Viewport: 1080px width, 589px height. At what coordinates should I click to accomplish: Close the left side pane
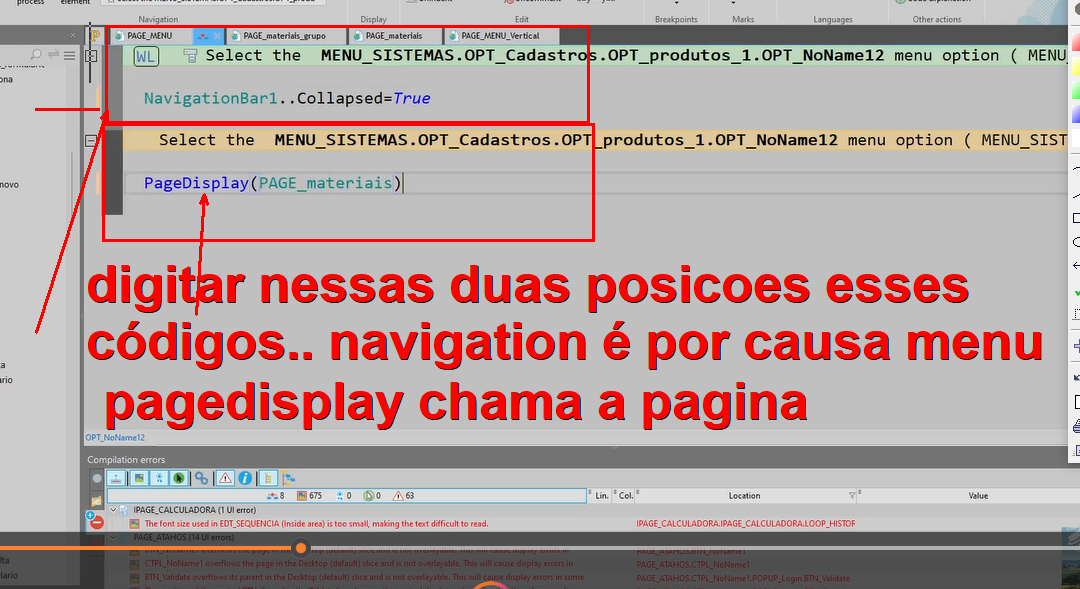(73, 35)
